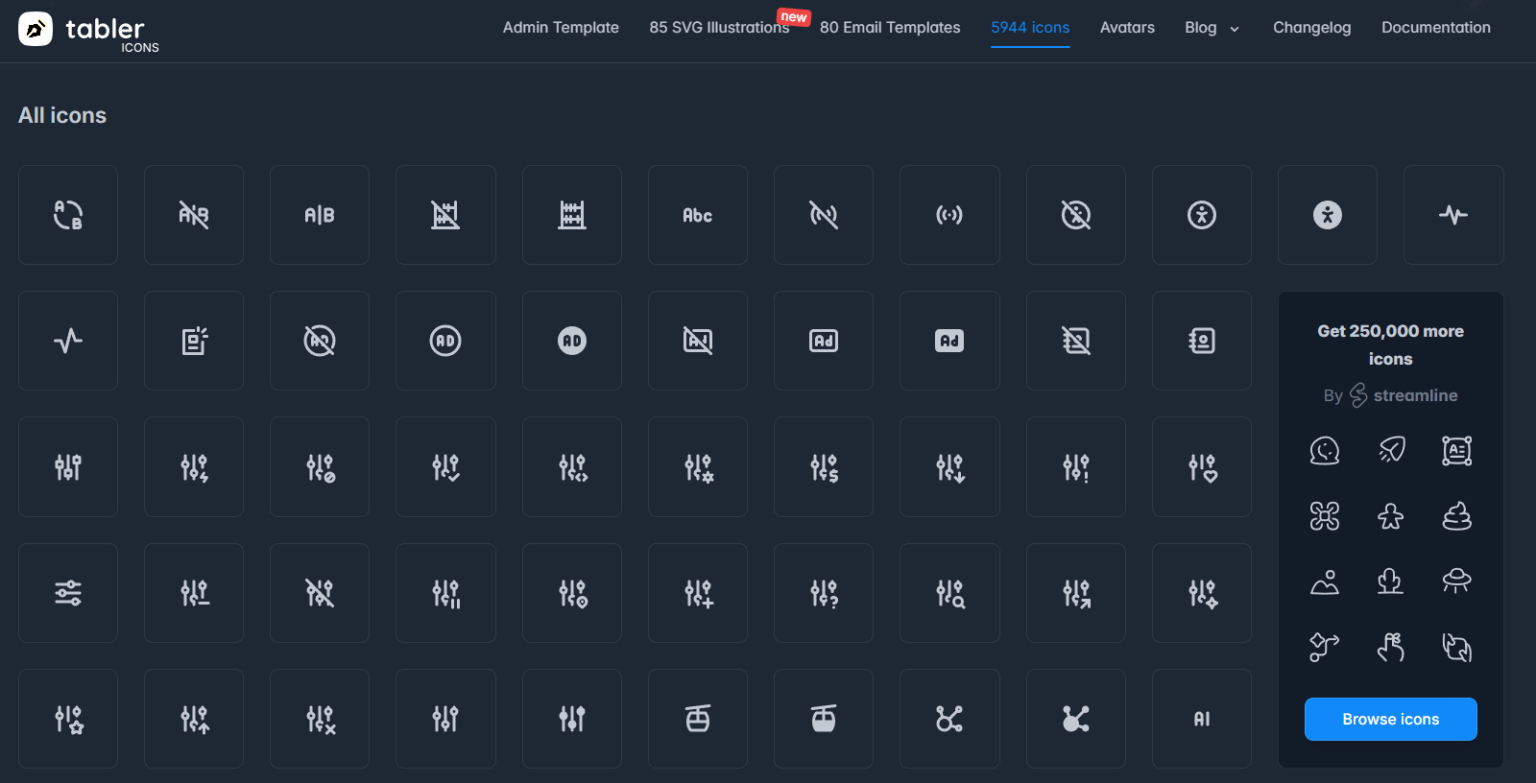The height and width of the screenshot is (783, 1536).
Task: Go to the Changelog tab
Action: [x=1312, y=28]
